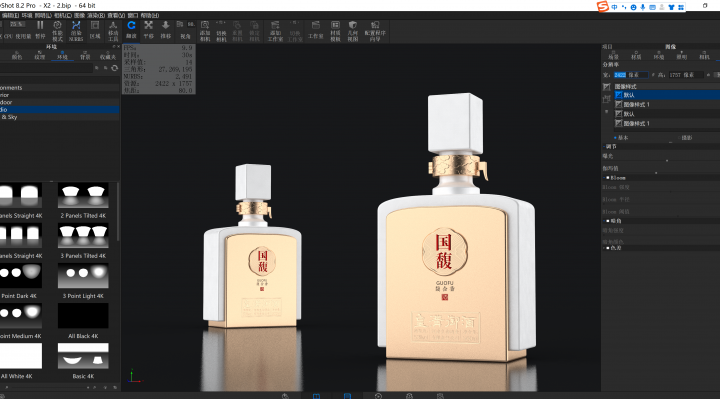Switch to the Camera (相机) project tab
Image resolution: width=720 pixels, height=399 pixels.
pos(704,55)
